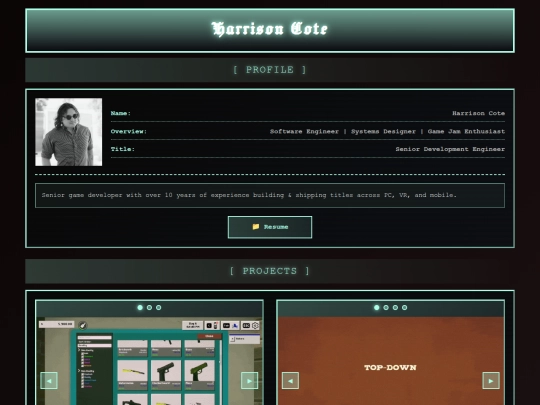Click the Name: label
The width and height of the screenshot is (540, 405).
[121, 113]
